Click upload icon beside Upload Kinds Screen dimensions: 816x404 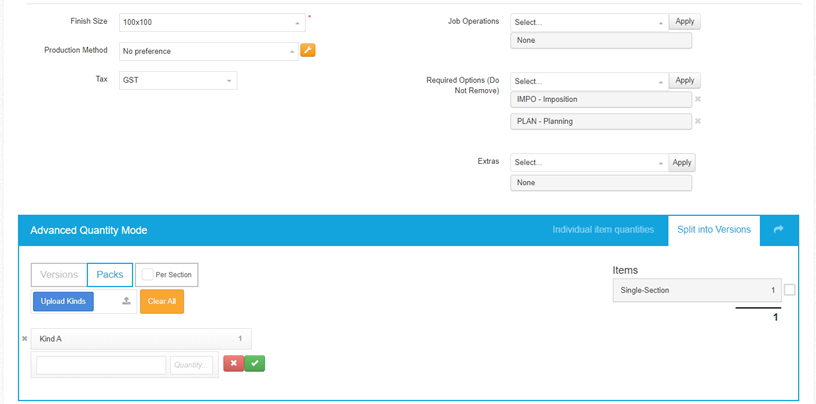[126, 301]
